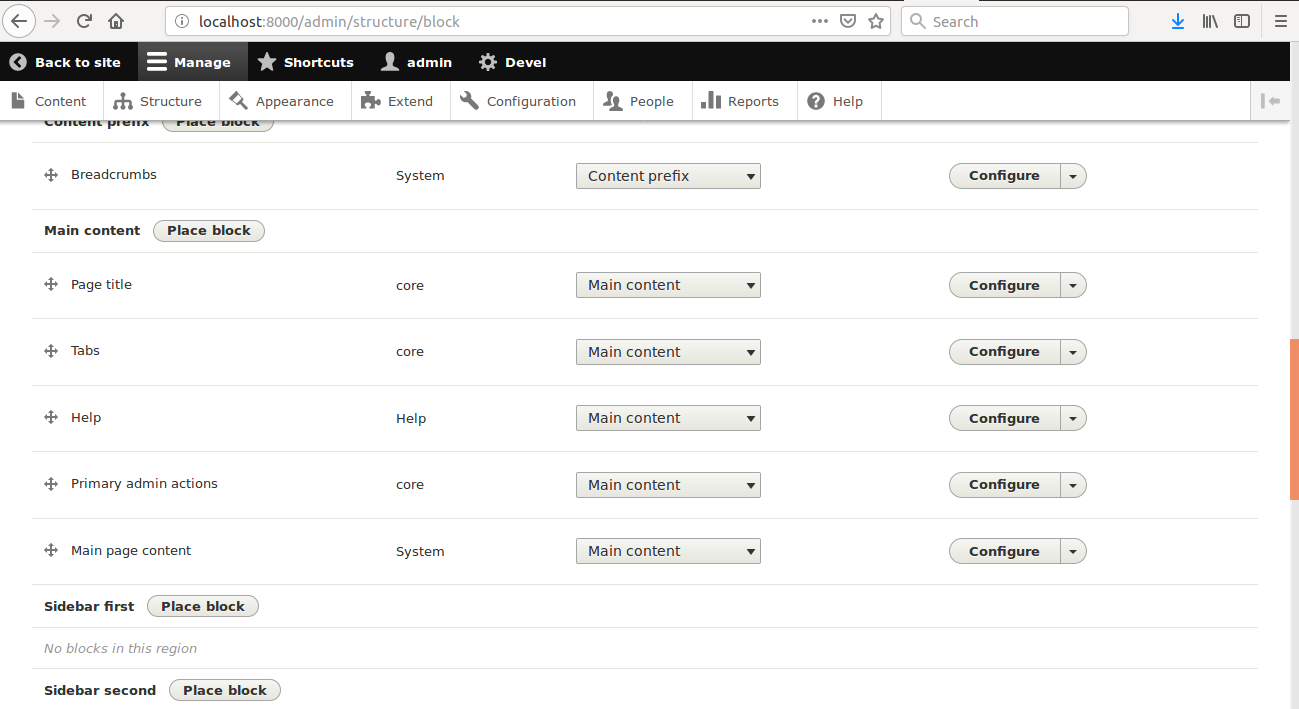Image resolution: width=1299 pixels, height=709 pixels.
Task: Open the Manage menu
Action: pos(192,61)
